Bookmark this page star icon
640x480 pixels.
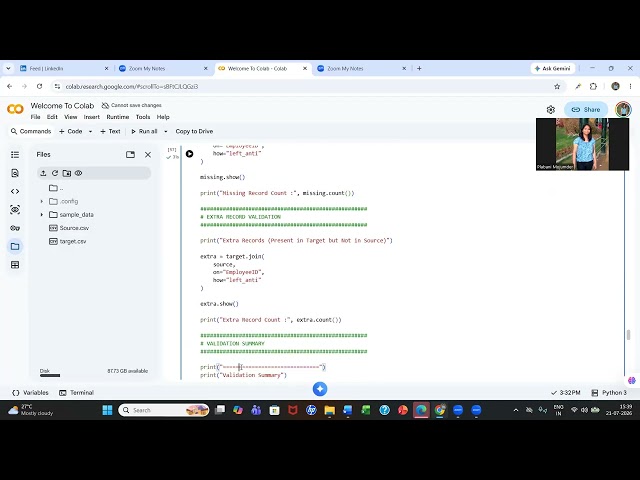tap(557, 87)
